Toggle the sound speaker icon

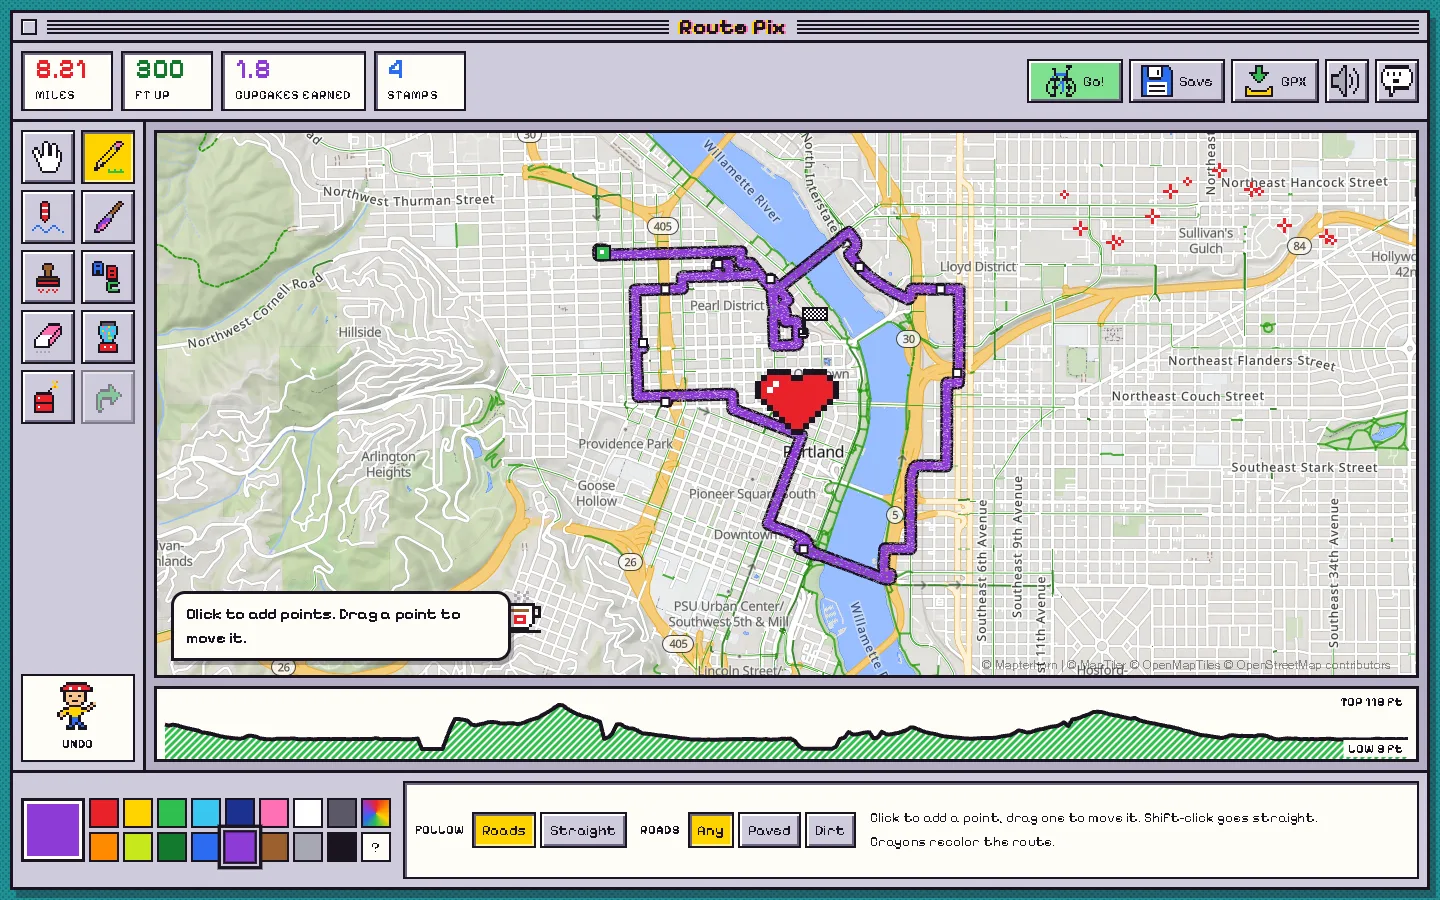[x=1346, y=81]
